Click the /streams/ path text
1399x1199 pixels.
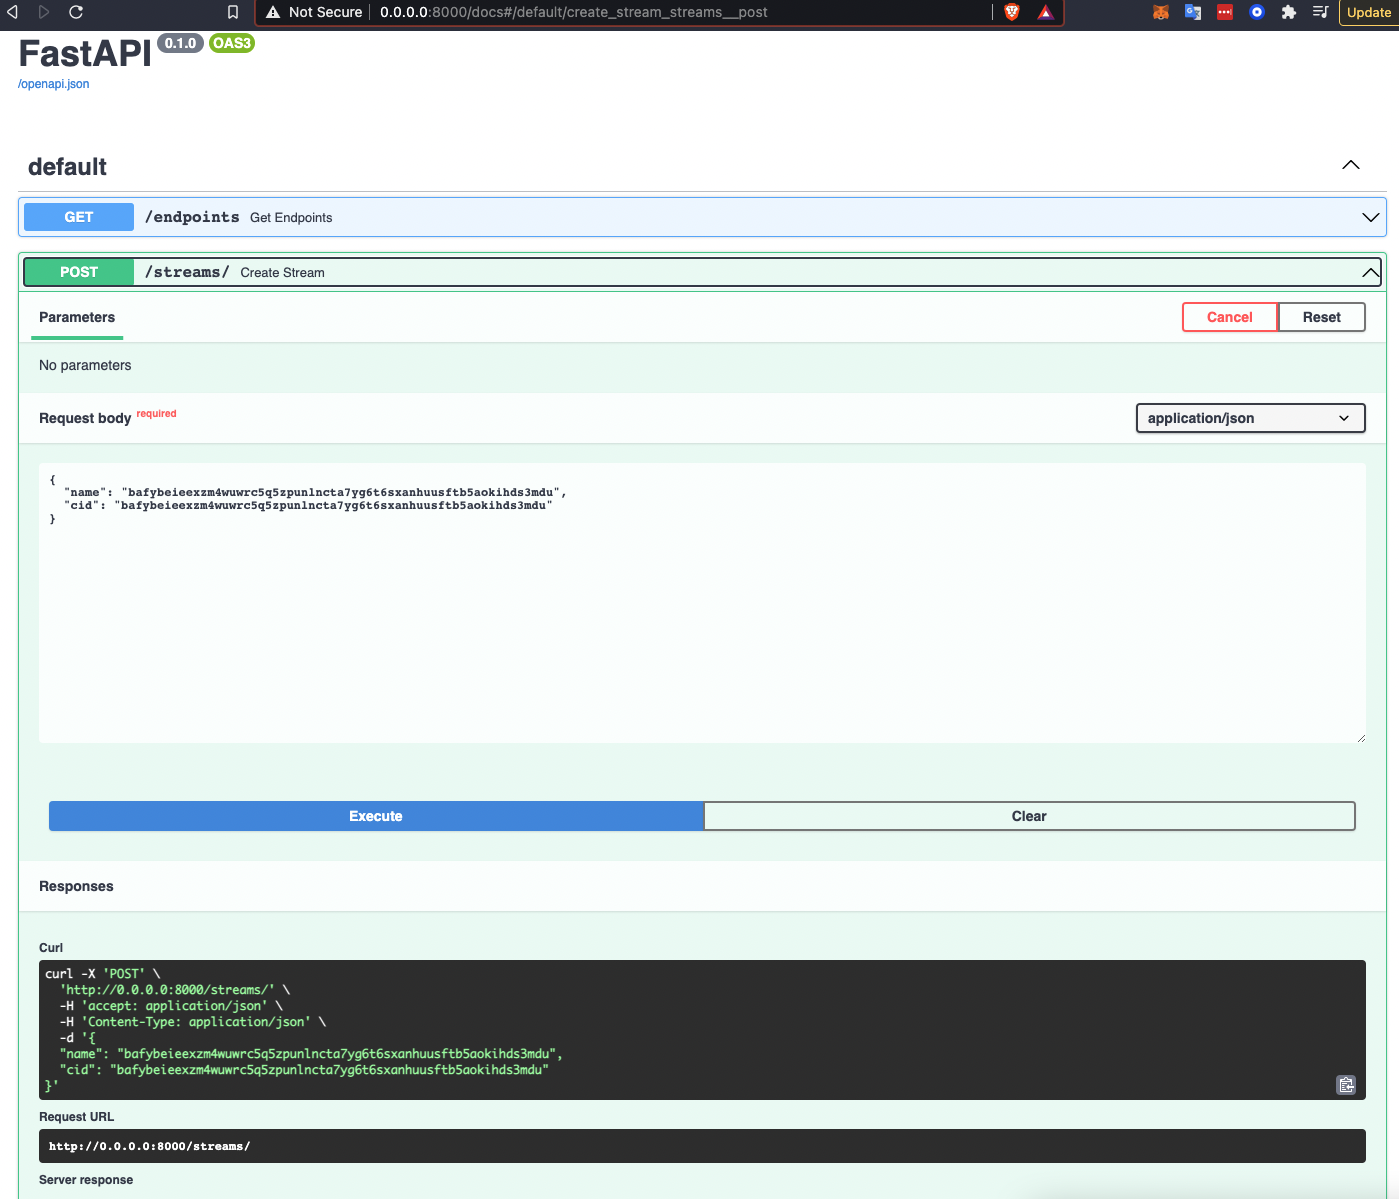pyautogui.click(x=187, y=272)
